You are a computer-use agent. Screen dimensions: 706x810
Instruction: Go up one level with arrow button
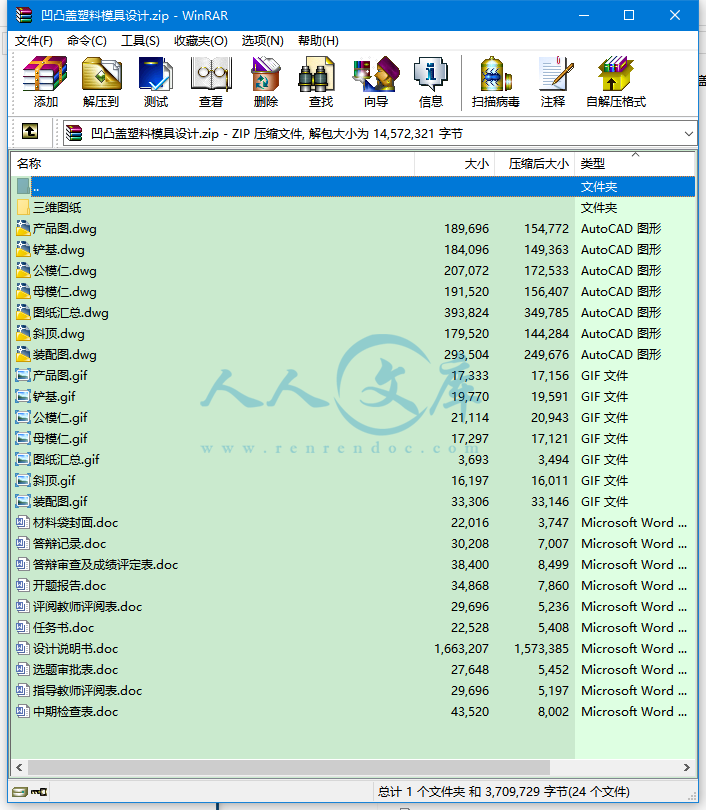point(30,132)
